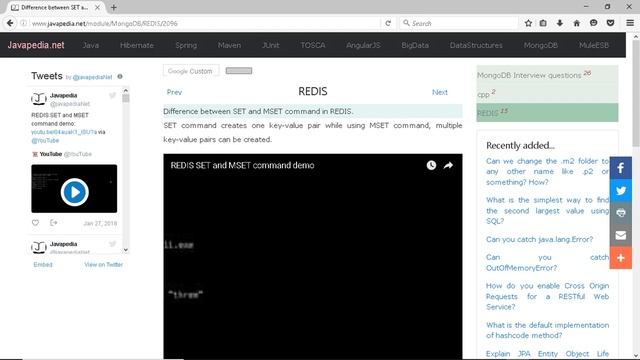This screenshot has width=640, height=360.
Task: Like the tweet with the heart icon
Action: pyautogui.click(x=36, y=223)
